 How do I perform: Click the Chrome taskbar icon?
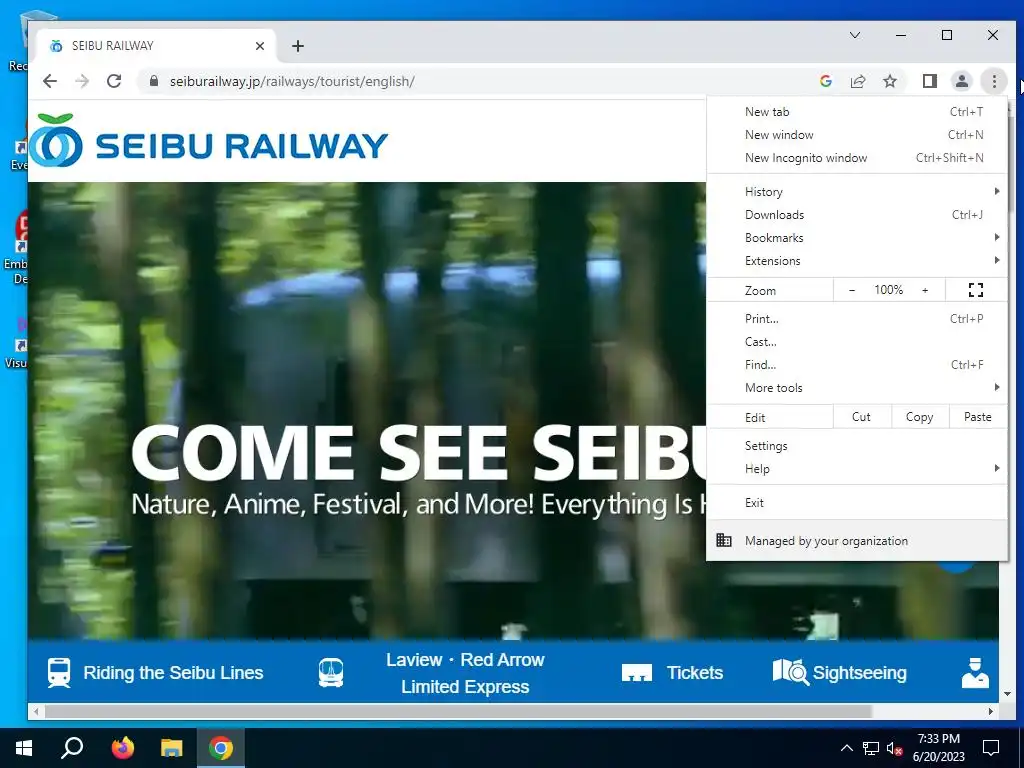221,748
